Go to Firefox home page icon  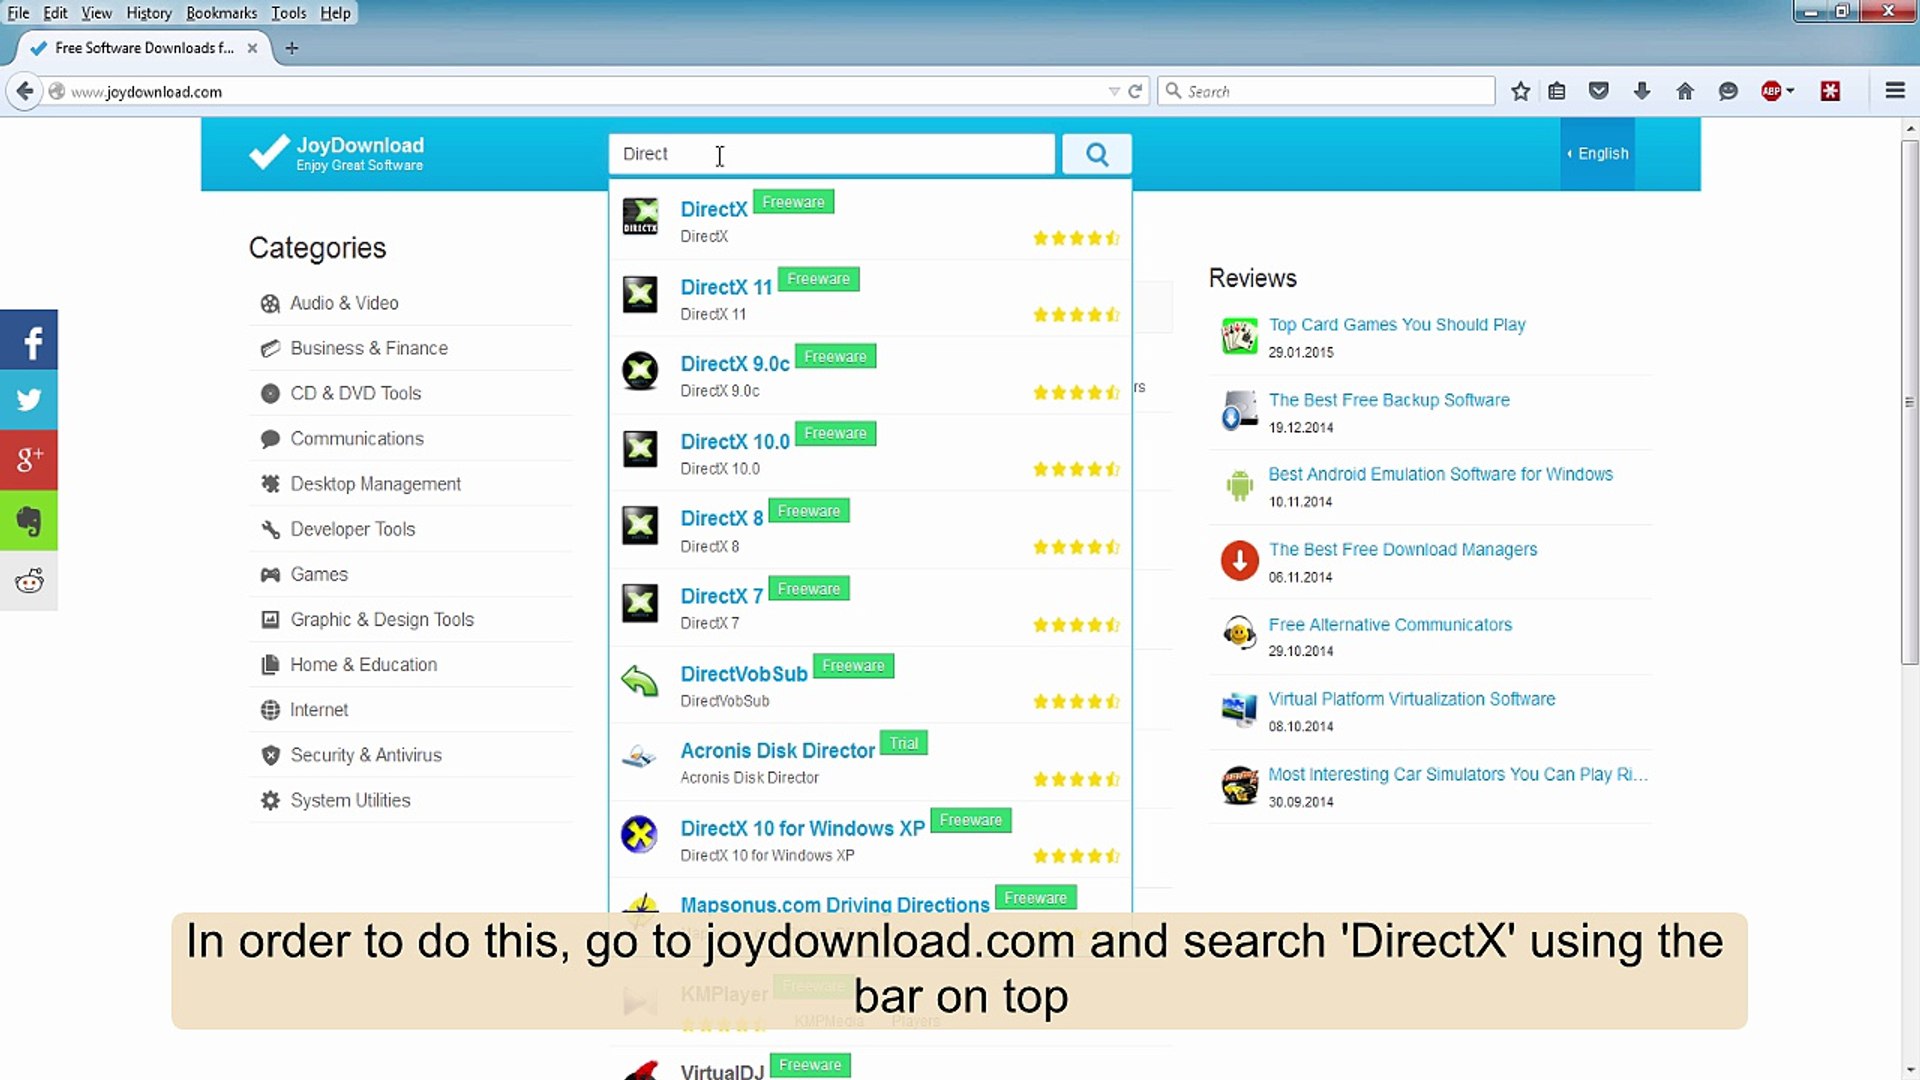(1685, 91)
